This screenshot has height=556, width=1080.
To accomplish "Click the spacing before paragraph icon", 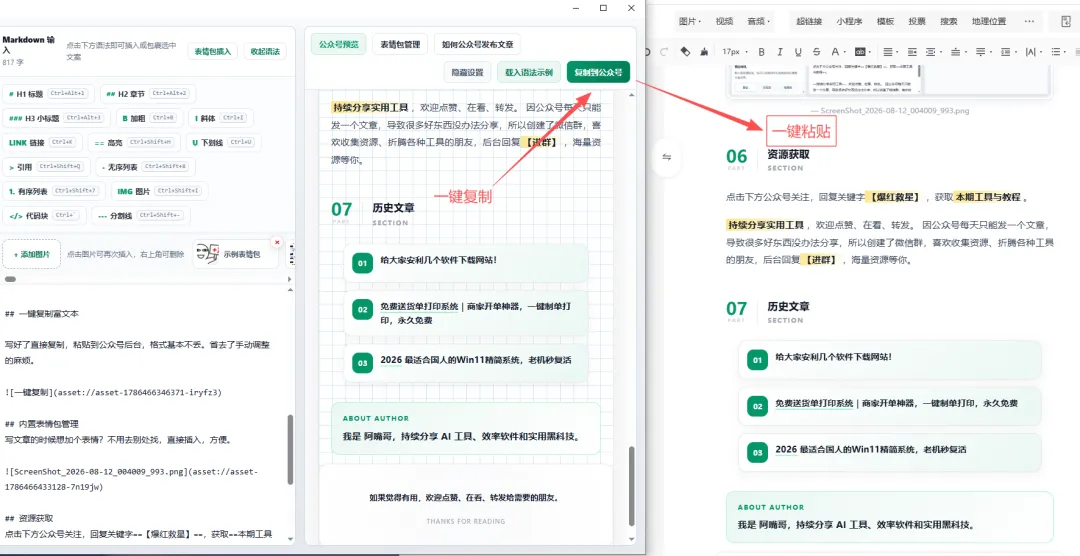I will 956,52.
